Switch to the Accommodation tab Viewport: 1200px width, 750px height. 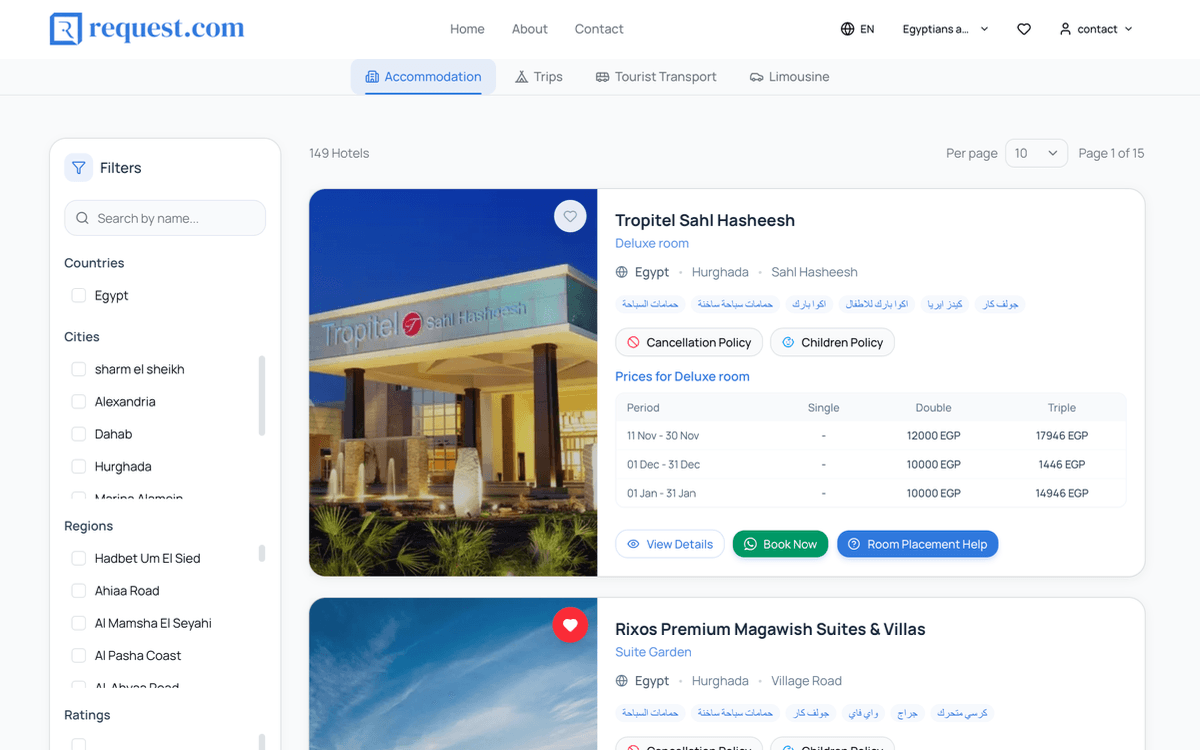[423, 77]
